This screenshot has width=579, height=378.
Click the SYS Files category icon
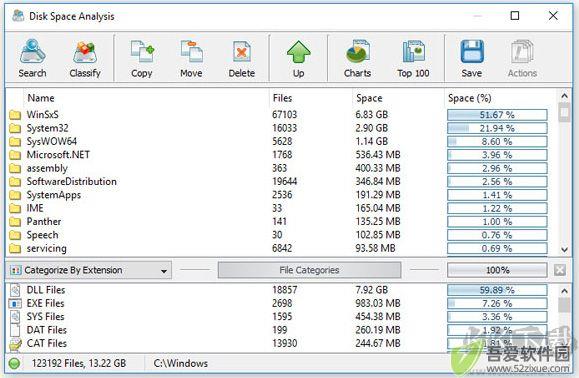point(15,317)
